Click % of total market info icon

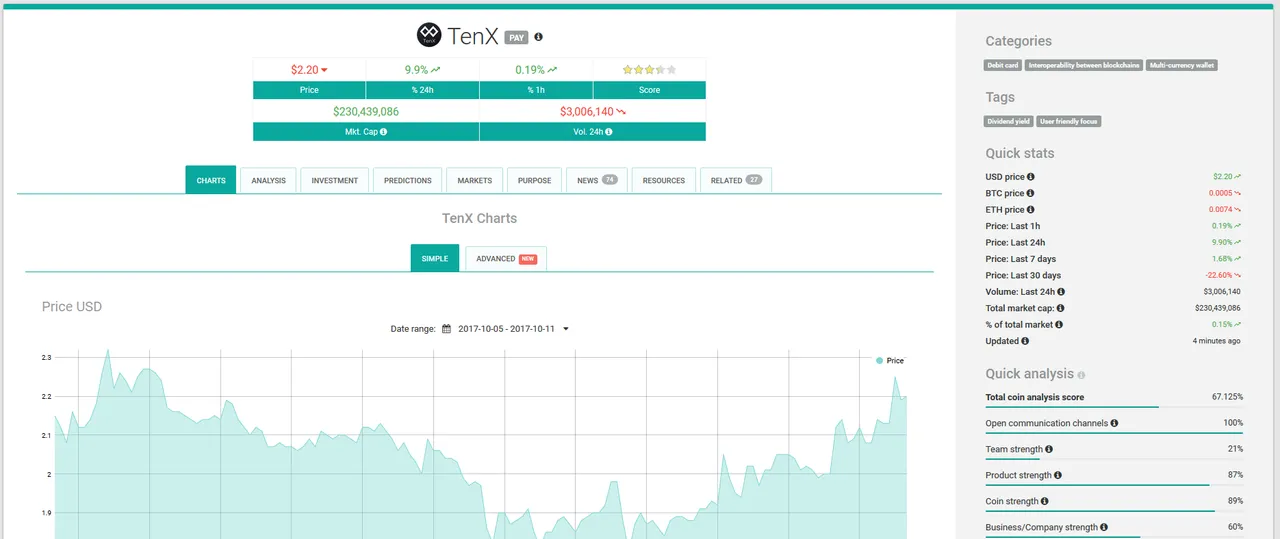[1059, 324]
